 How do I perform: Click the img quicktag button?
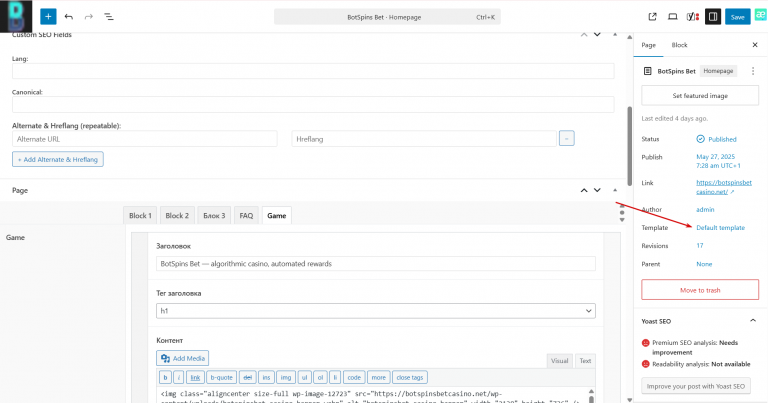point(286,378)
